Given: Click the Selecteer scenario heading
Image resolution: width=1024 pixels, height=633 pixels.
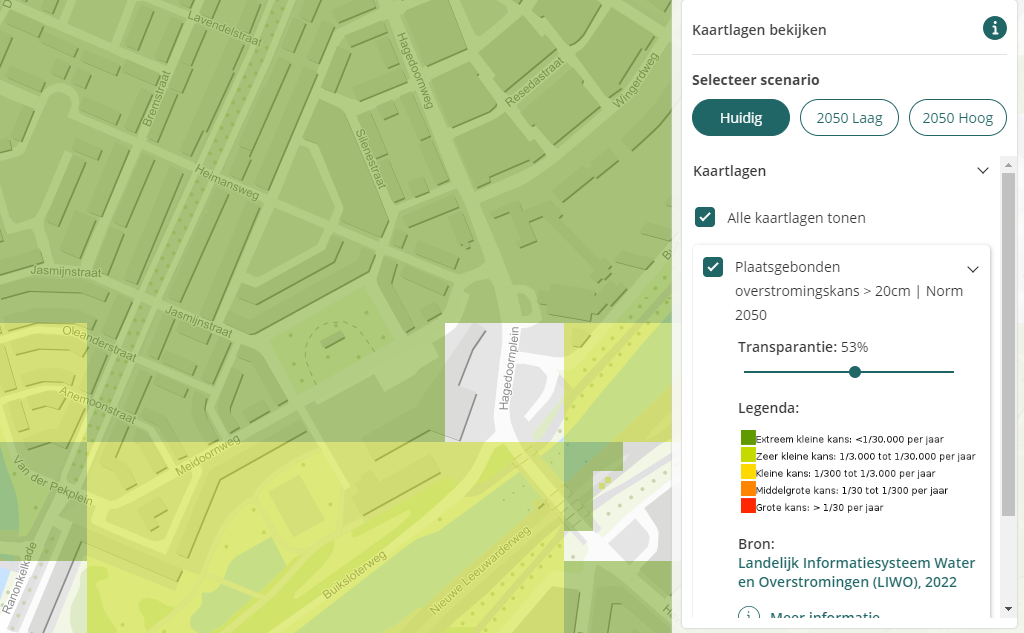Looking at the screenshot, I should click(756, 80).
